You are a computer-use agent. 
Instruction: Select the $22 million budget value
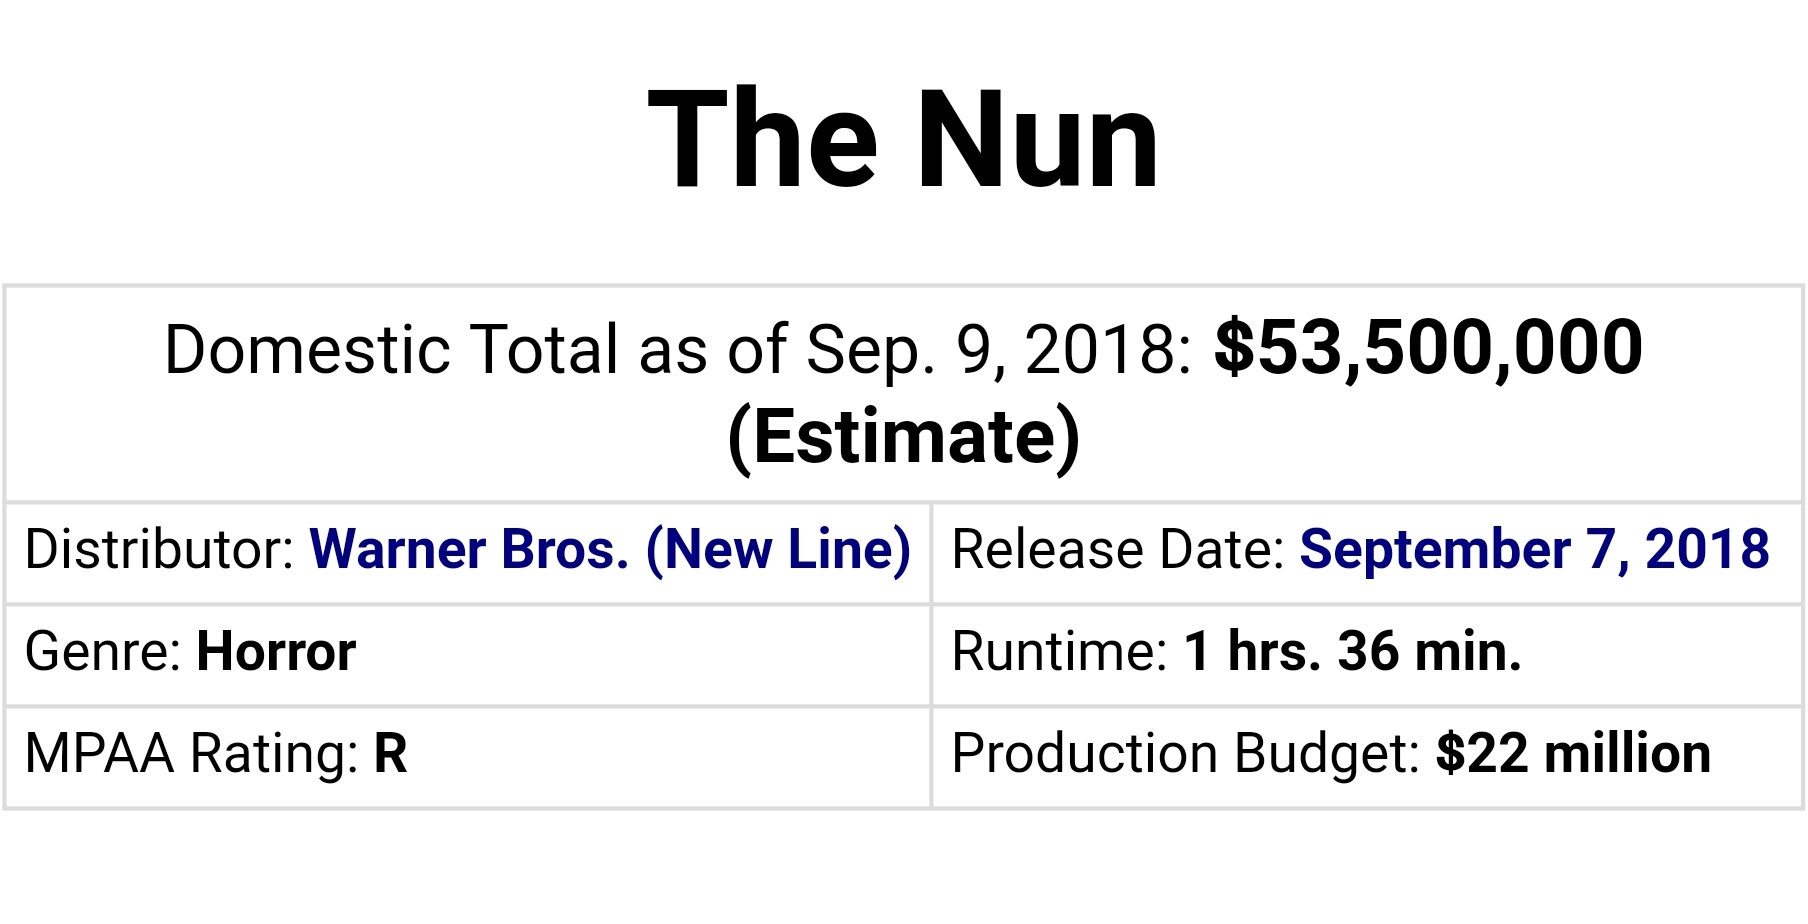[1573, 754]
